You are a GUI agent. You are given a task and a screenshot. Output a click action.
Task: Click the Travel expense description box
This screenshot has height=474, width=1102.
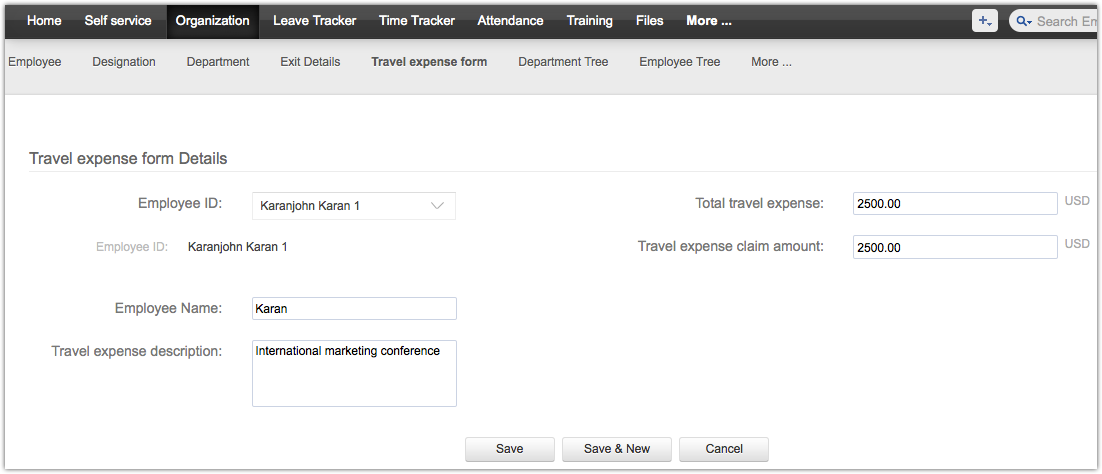(354, 373)
